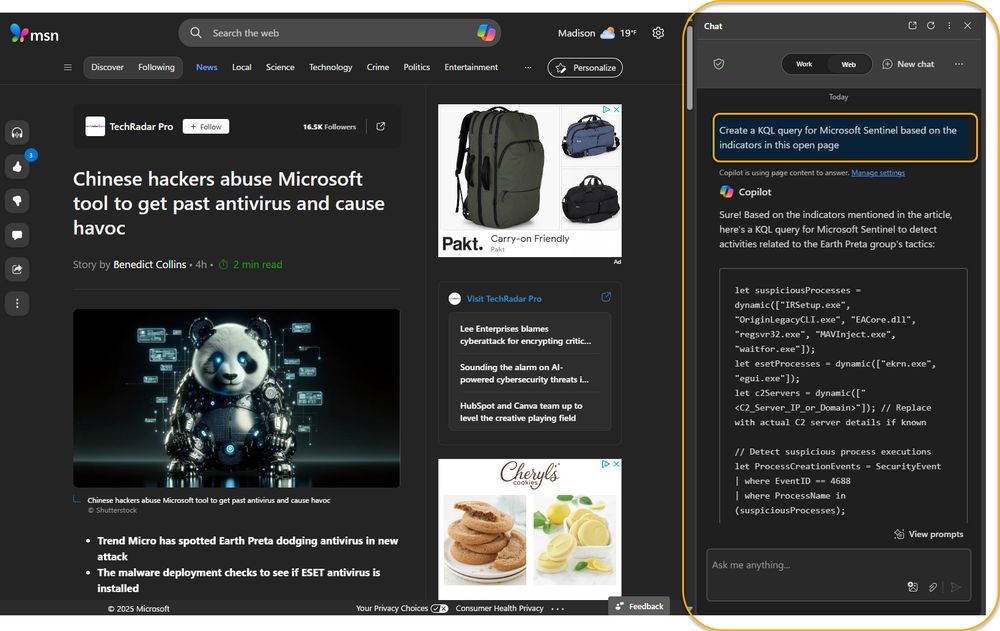1000x631 pixels.
Task: Open the Feedback button
Action: click(639, 606)
